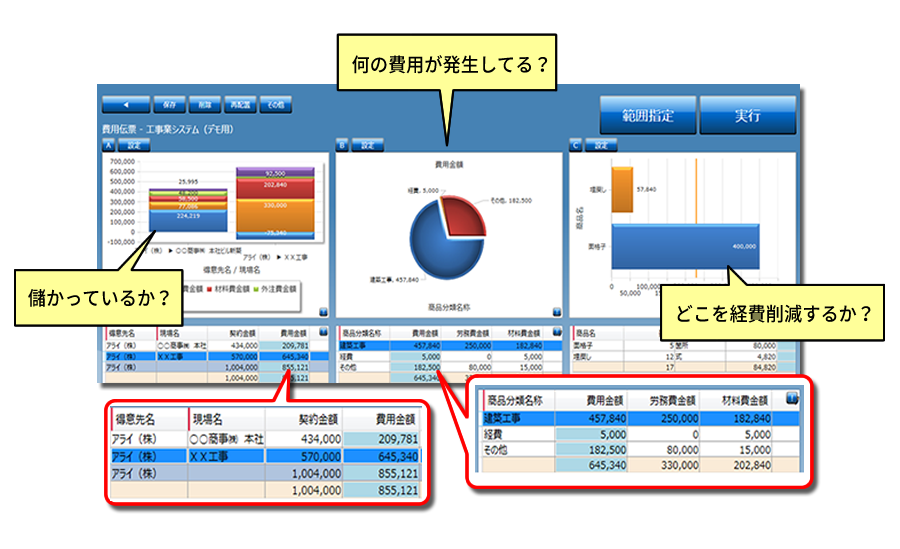Select the panel B label icon

(x=342, y=144)
